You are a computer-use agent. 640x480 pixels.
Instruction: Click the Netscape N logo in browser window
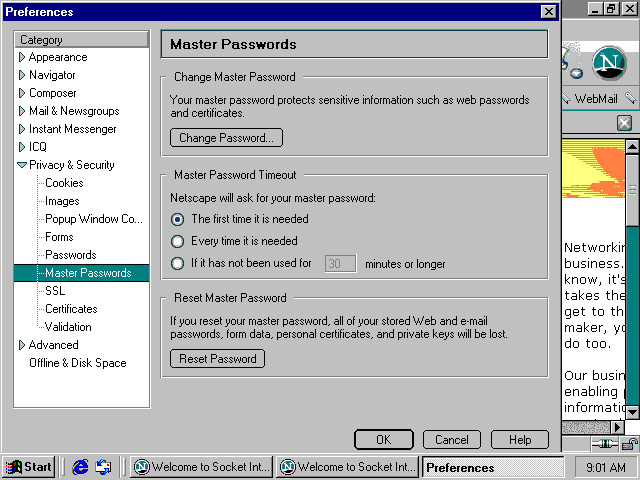609,63
